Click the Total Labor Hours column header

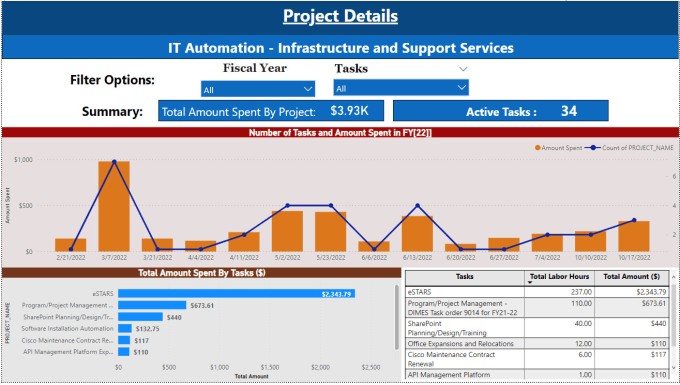[x=559, y=277]
